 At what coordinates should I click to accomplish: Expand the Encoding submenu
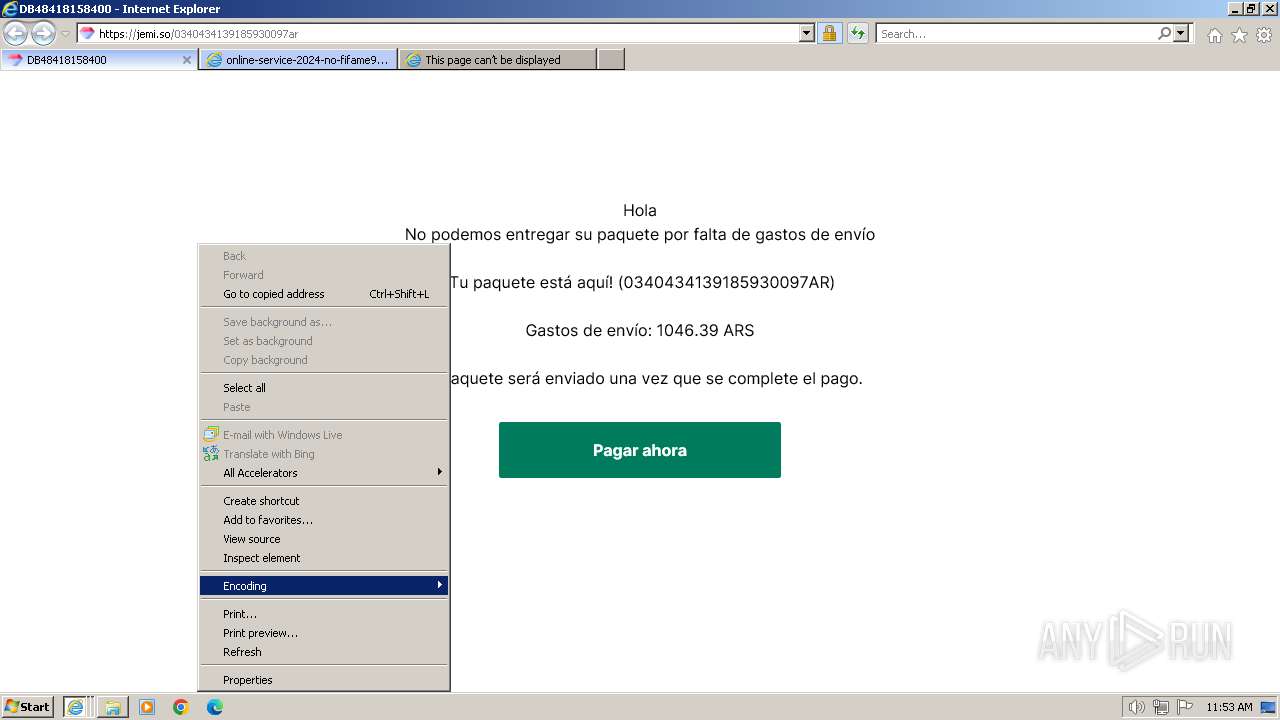(x=324, y=586)
